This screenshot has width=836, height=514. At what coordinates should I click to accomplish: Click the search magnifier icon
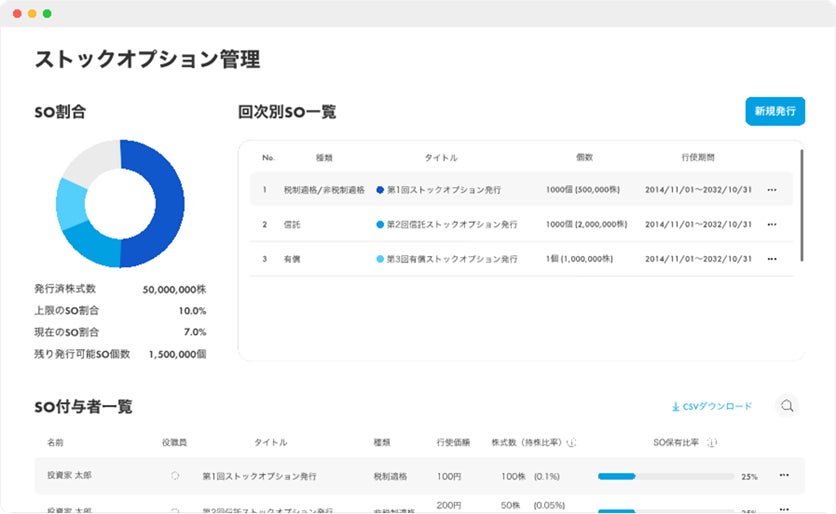[788, 406]
